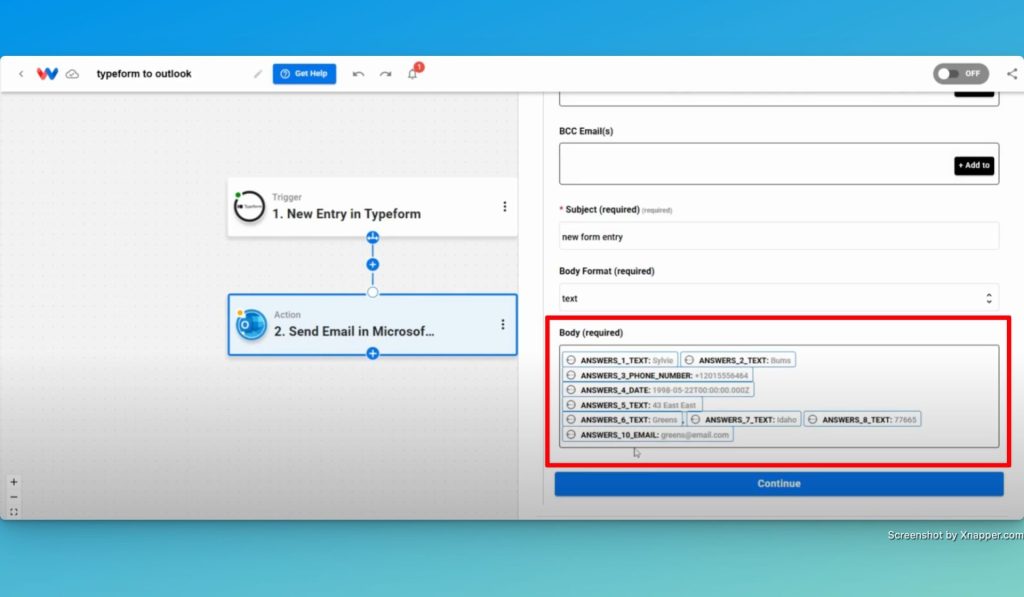1024x597 pixels.
Task: Select the ANSWERS_2_TEXT tag in body
Action: tap(739, 360)
